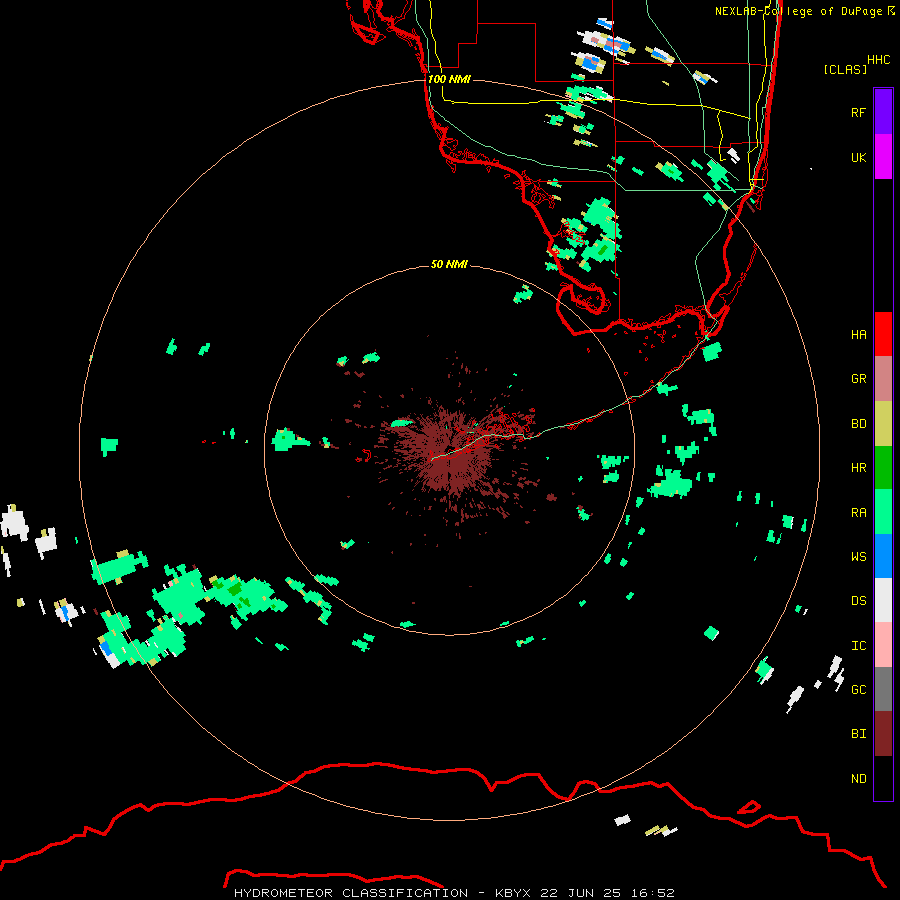Screen dimensions: 900x900
Task: Click the RF legend label
Action: [x=858, y=112]
